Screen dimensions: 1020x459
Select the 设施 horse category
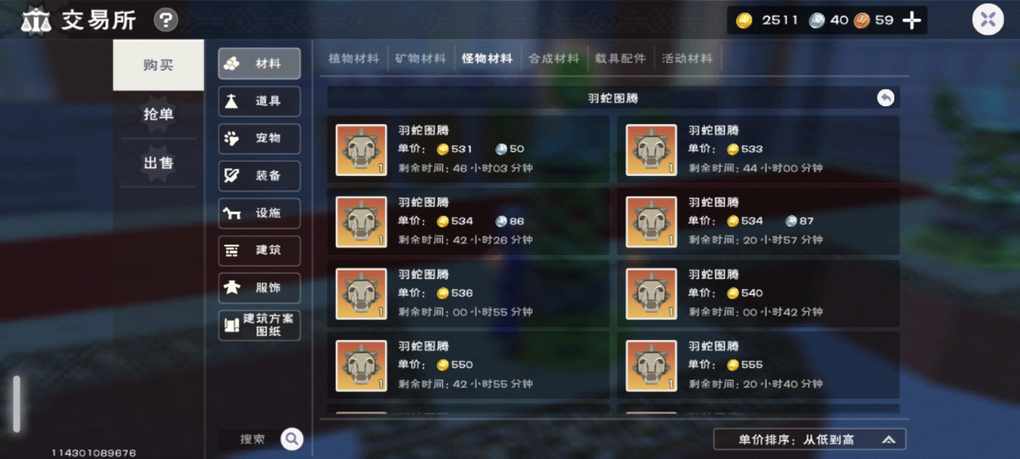pos(260,213)
